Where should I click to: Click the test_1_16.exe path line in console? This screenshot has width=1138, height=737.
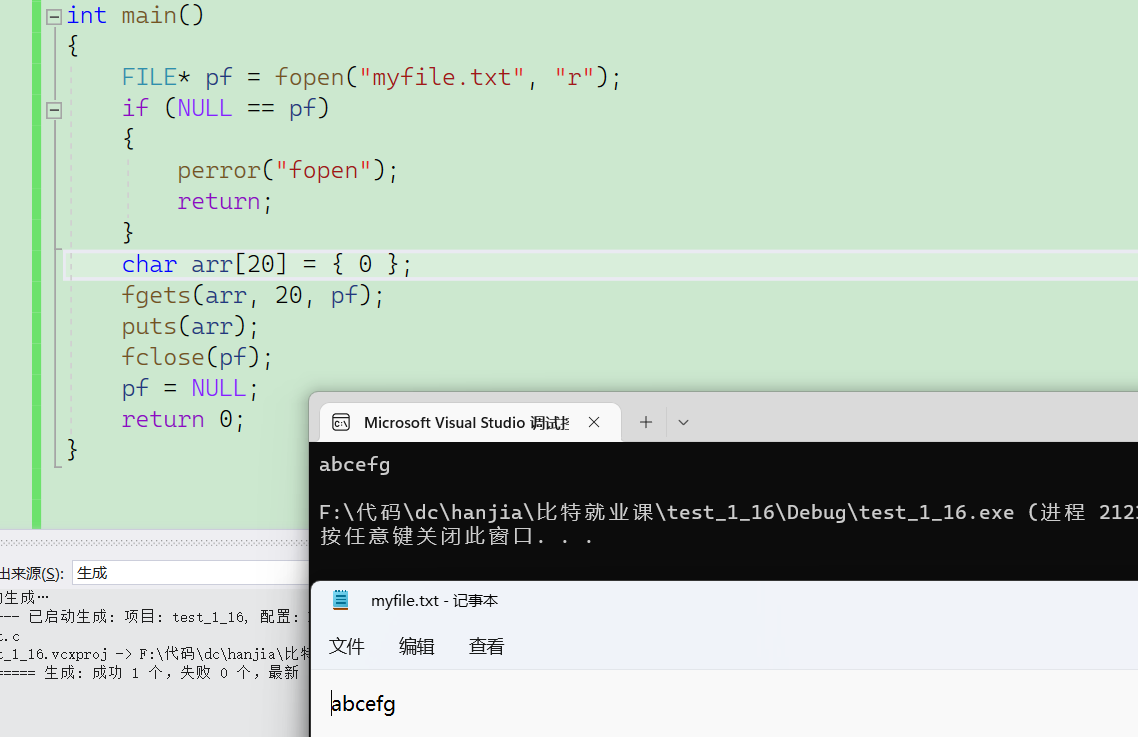(x=728, y=513)
